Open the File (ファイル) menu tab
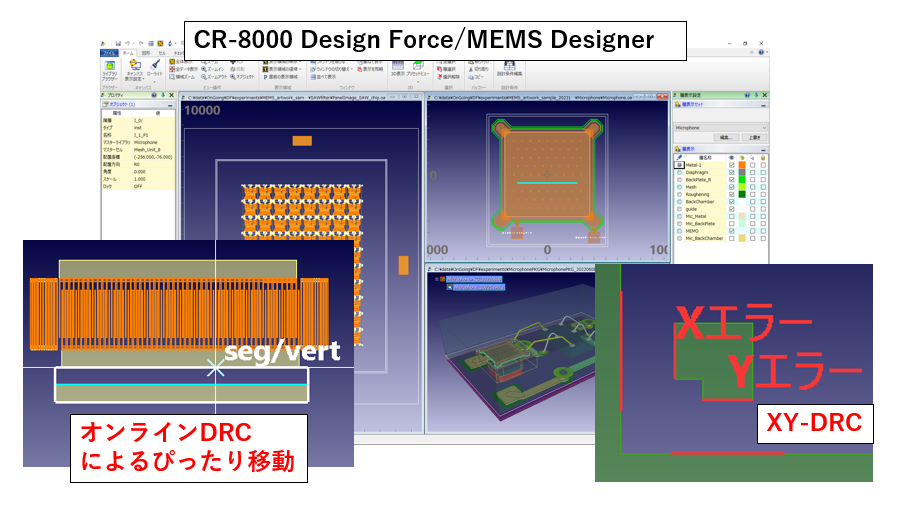This screenshot has height=505, width=898. 109,53
